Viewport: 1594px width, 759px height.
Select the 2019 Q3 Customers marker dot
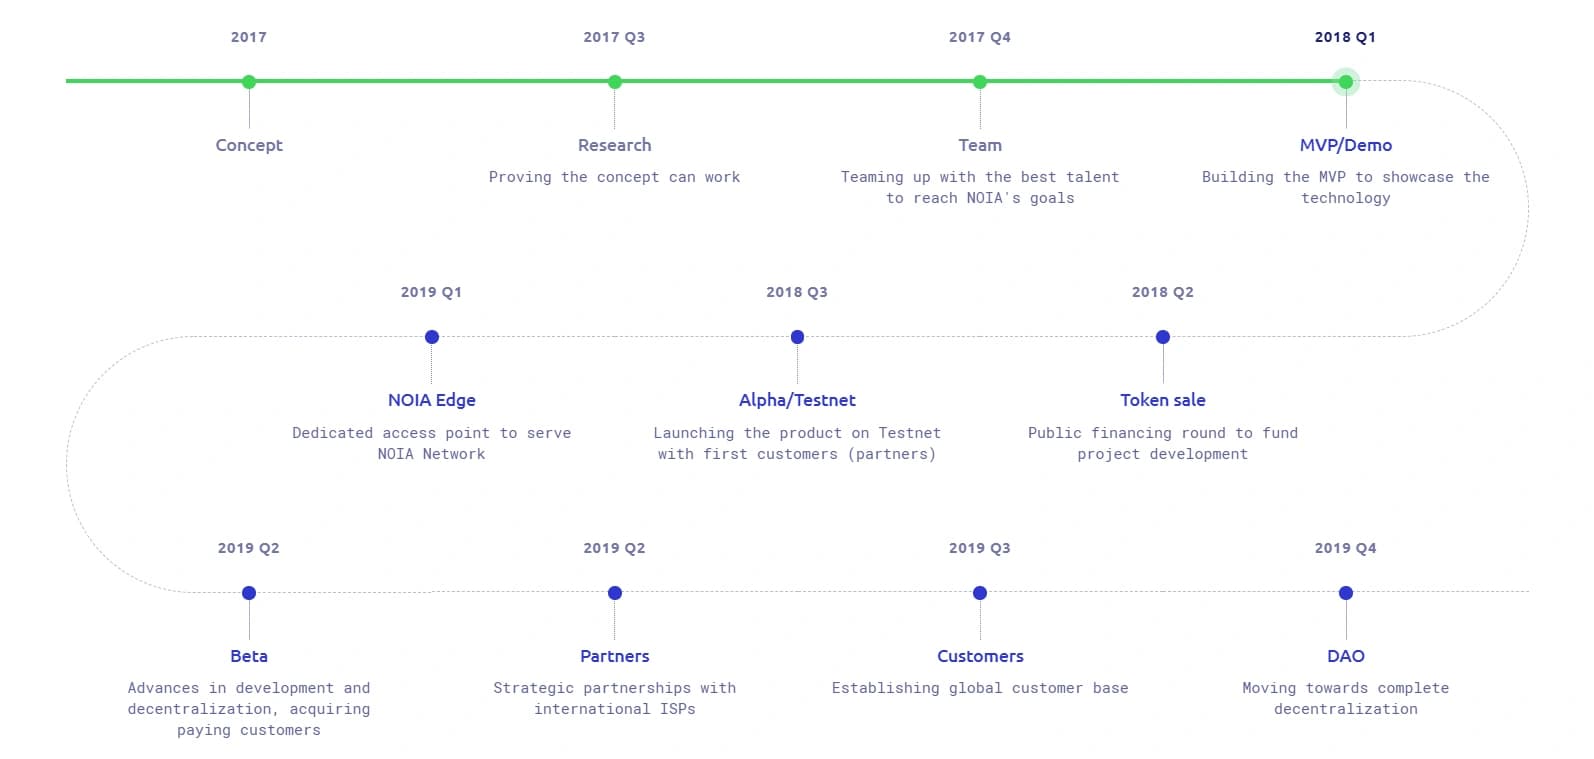(980, 593)
